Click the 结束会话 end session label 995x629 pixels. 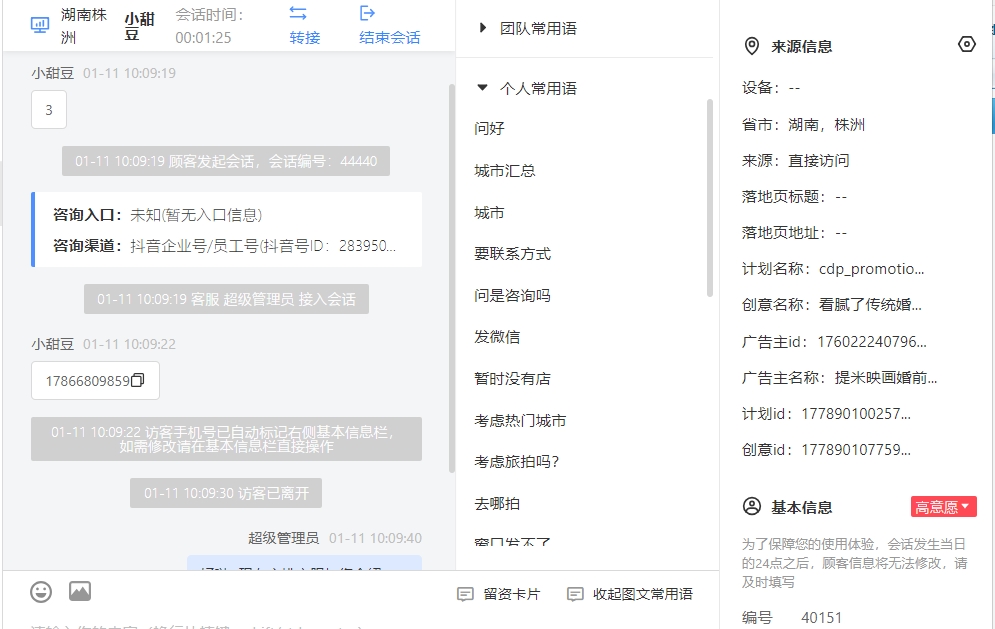coord(390,37)
